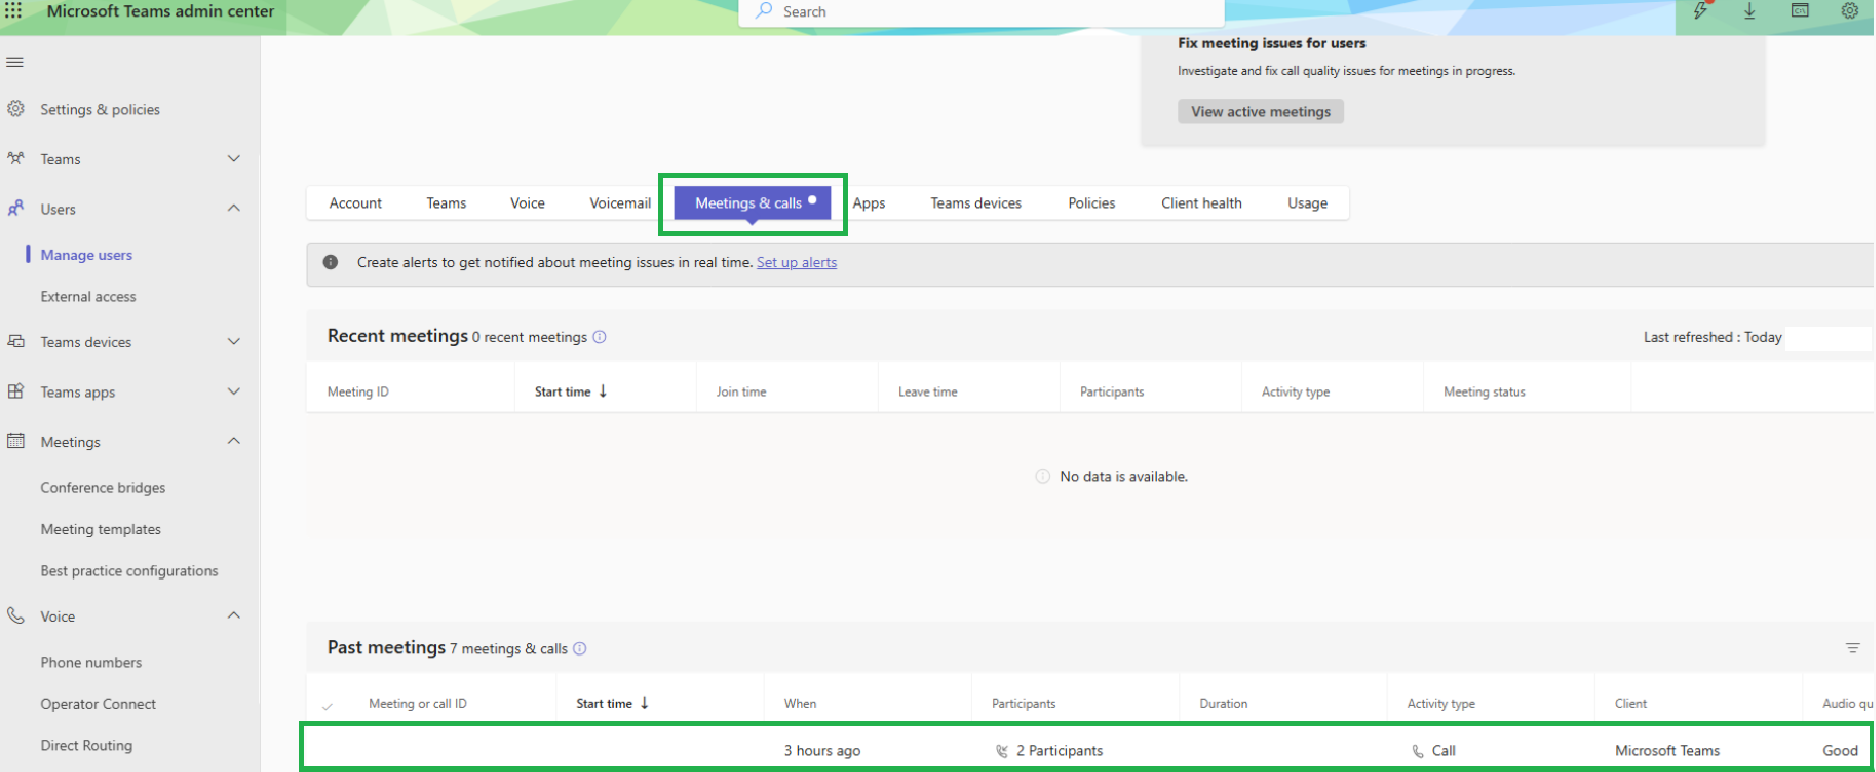This screenshot has width=1876, height=772.
Task: Switch to the Voicemail tab
Action: [620, 203]
